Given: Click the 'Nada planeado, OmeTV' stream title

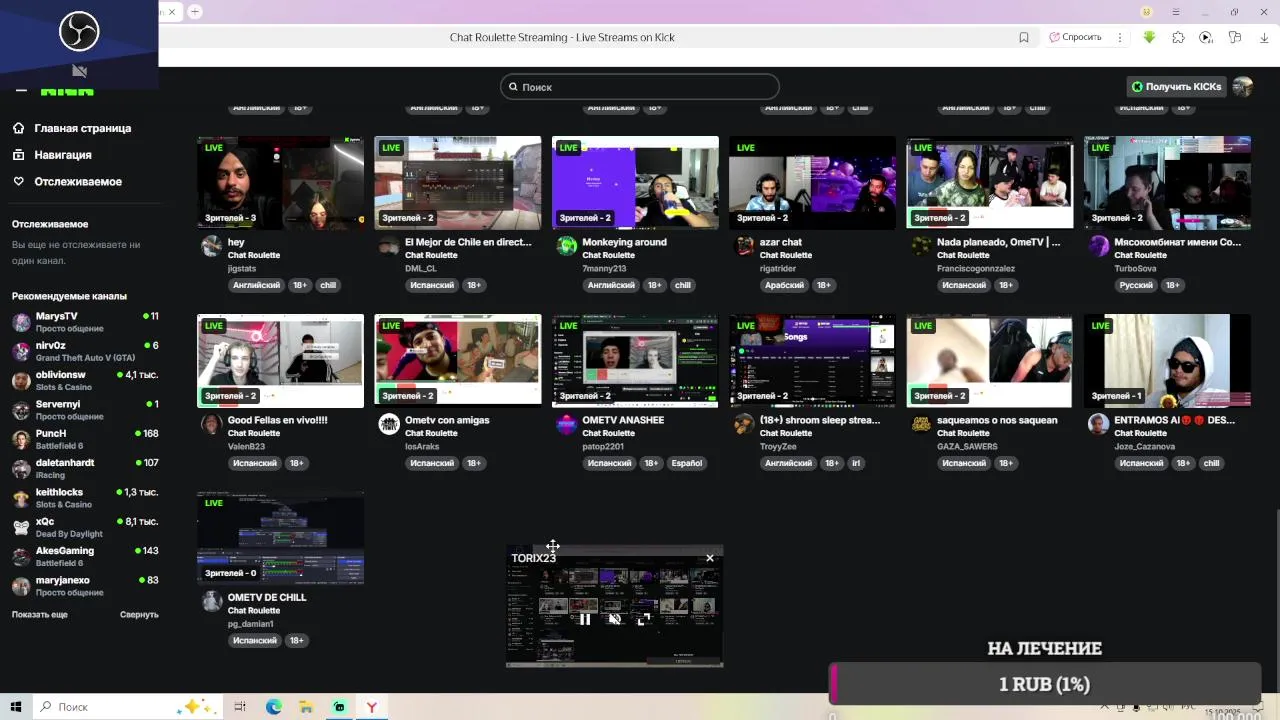Looking at the screenshot, I should [x=998, y=242].
